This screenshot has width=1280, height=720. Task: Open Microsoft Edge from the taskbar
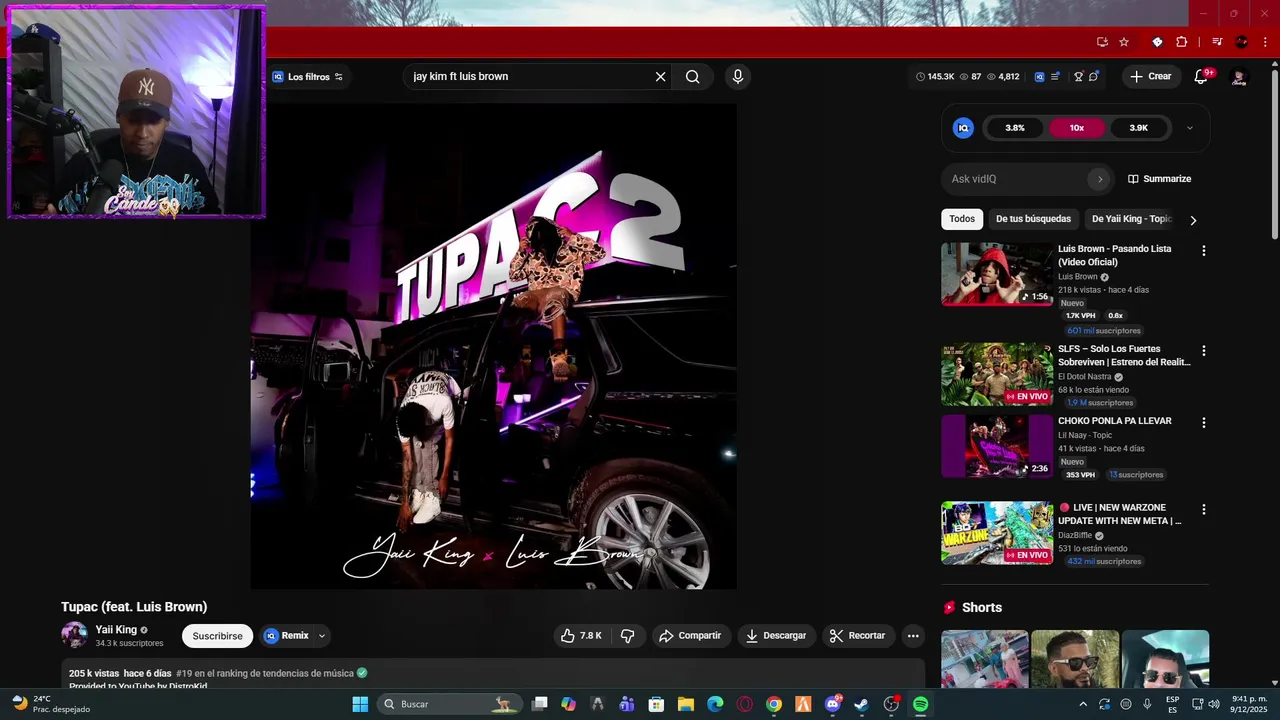715,704
